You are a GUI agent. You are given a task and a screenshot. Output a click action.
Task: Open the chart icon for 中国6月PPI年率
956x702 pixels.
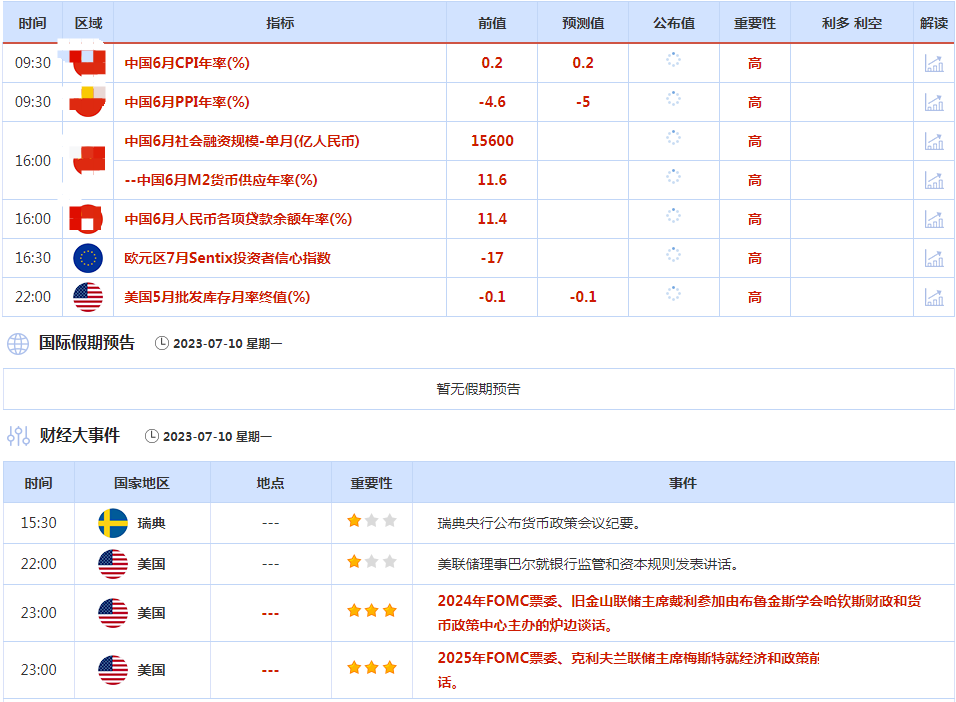934,102
